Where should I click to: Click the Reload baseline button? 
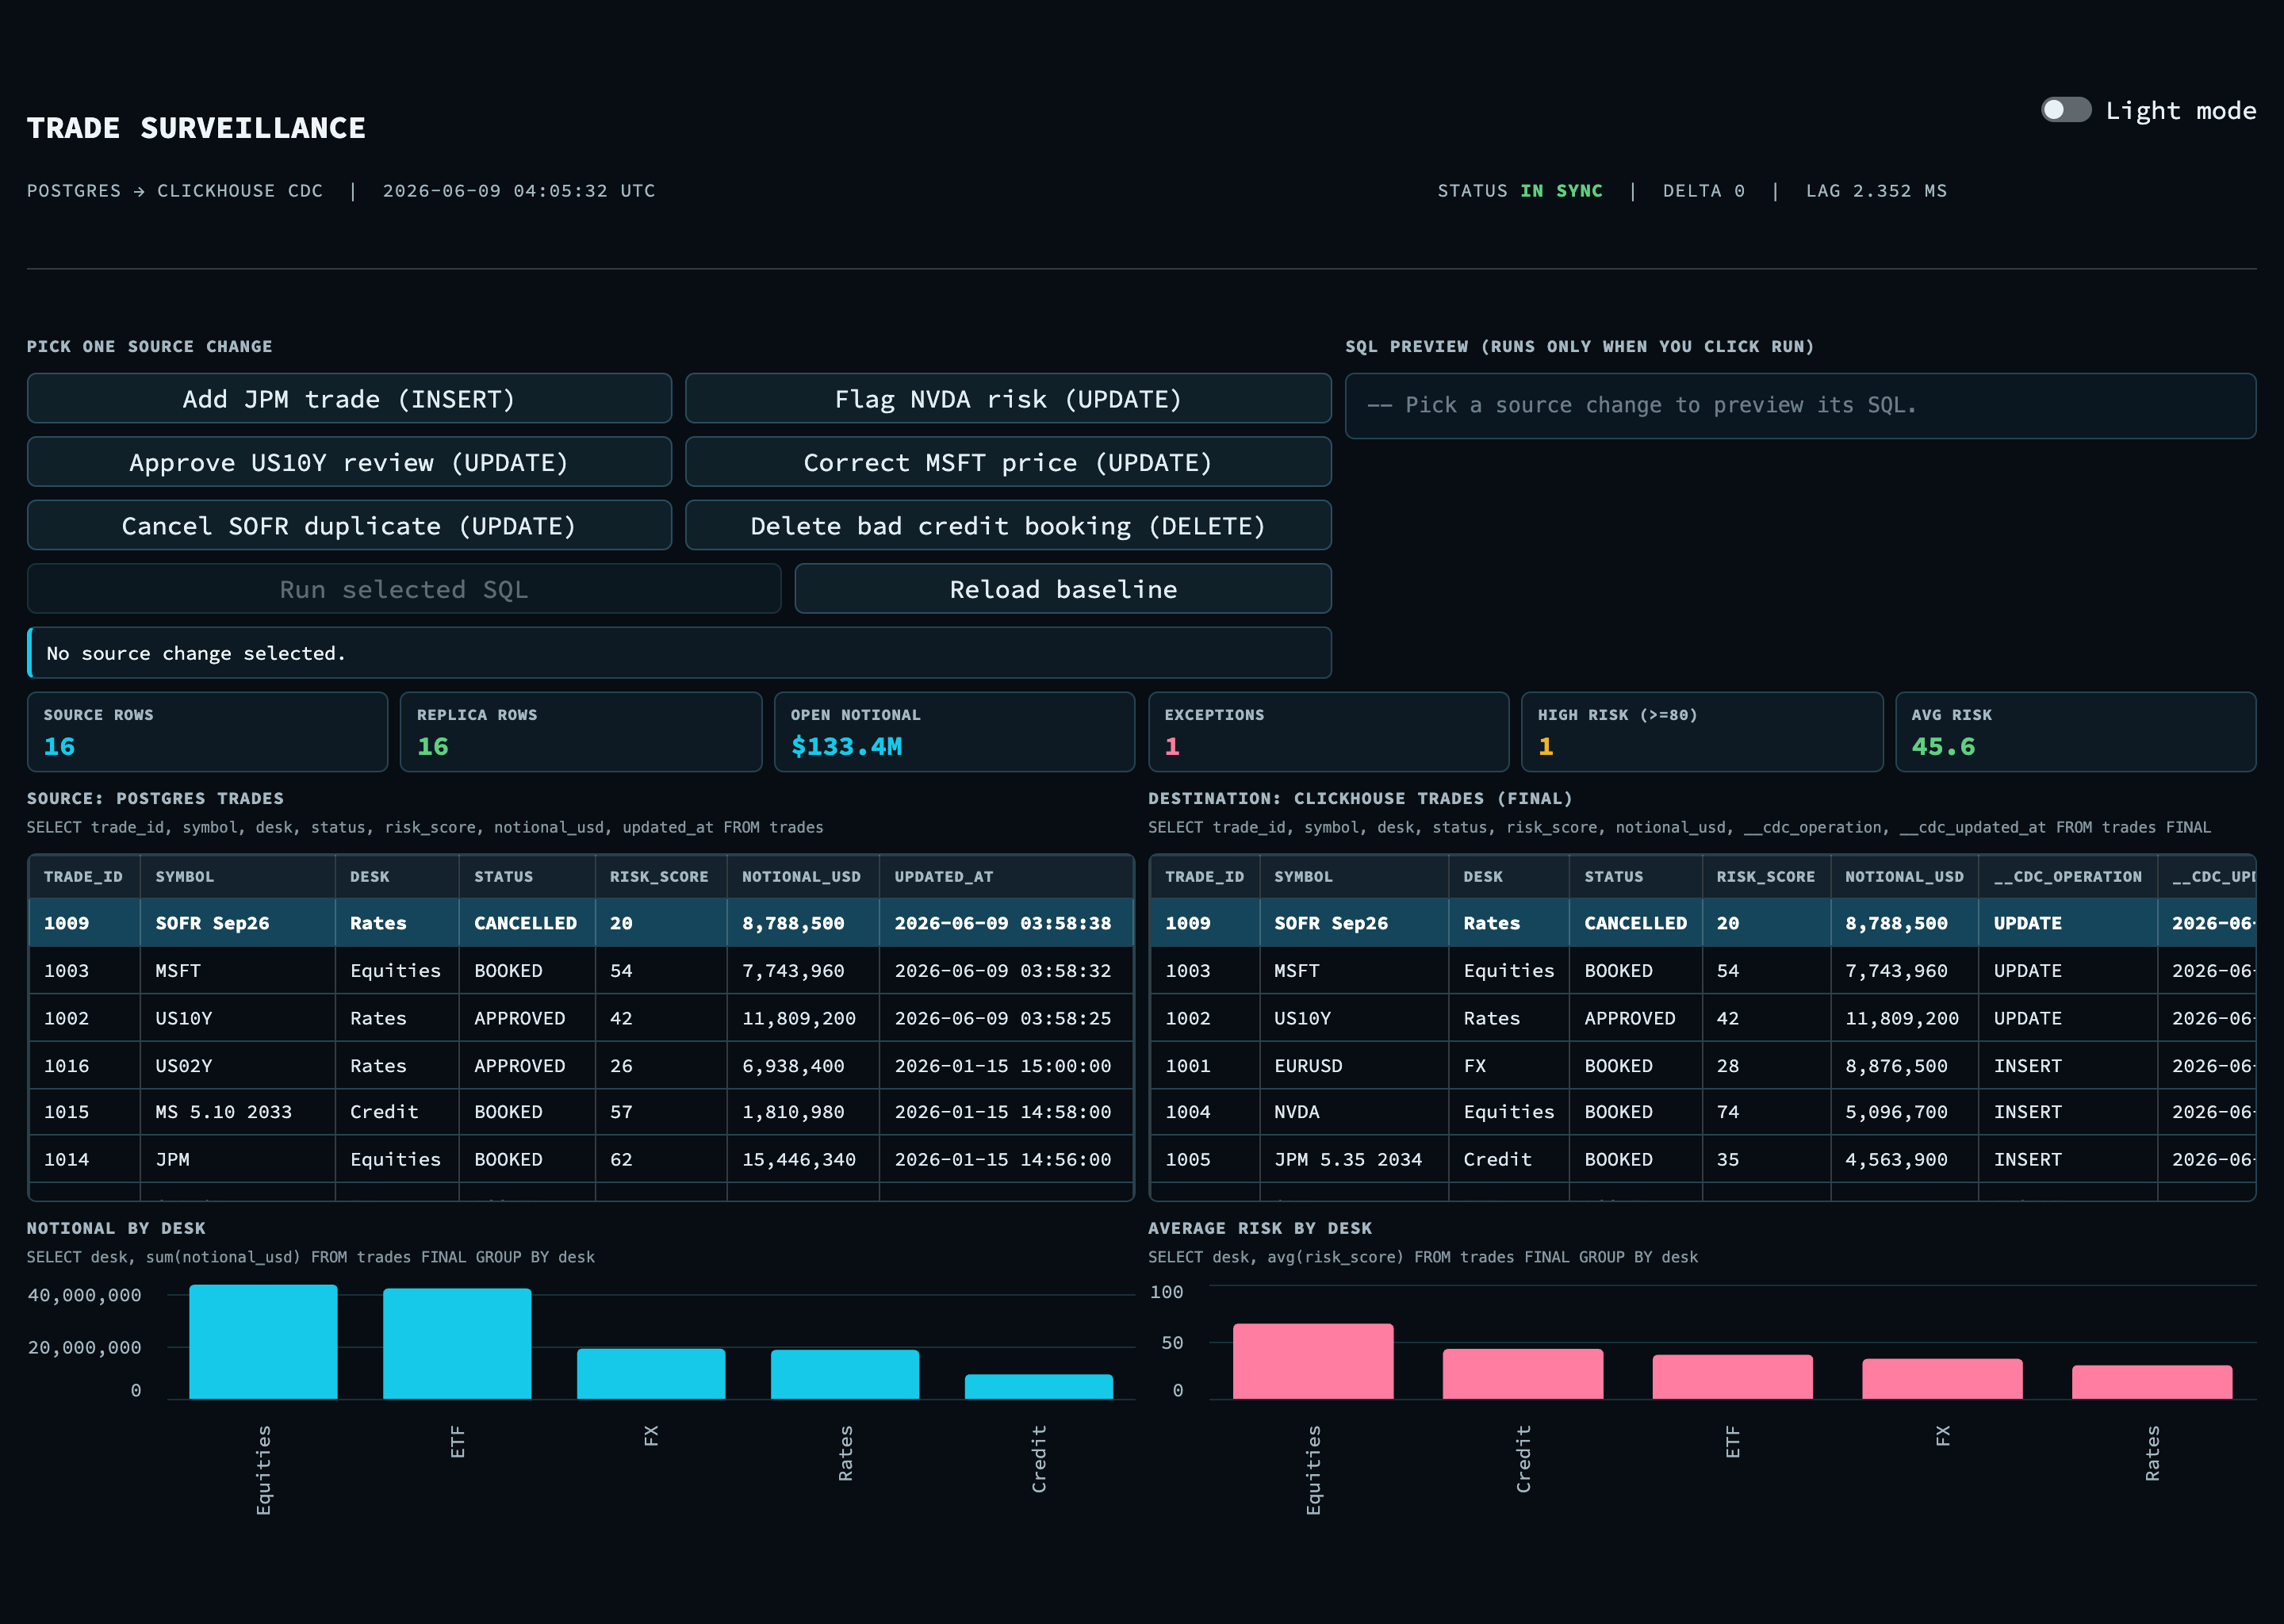click(1063, 589)
